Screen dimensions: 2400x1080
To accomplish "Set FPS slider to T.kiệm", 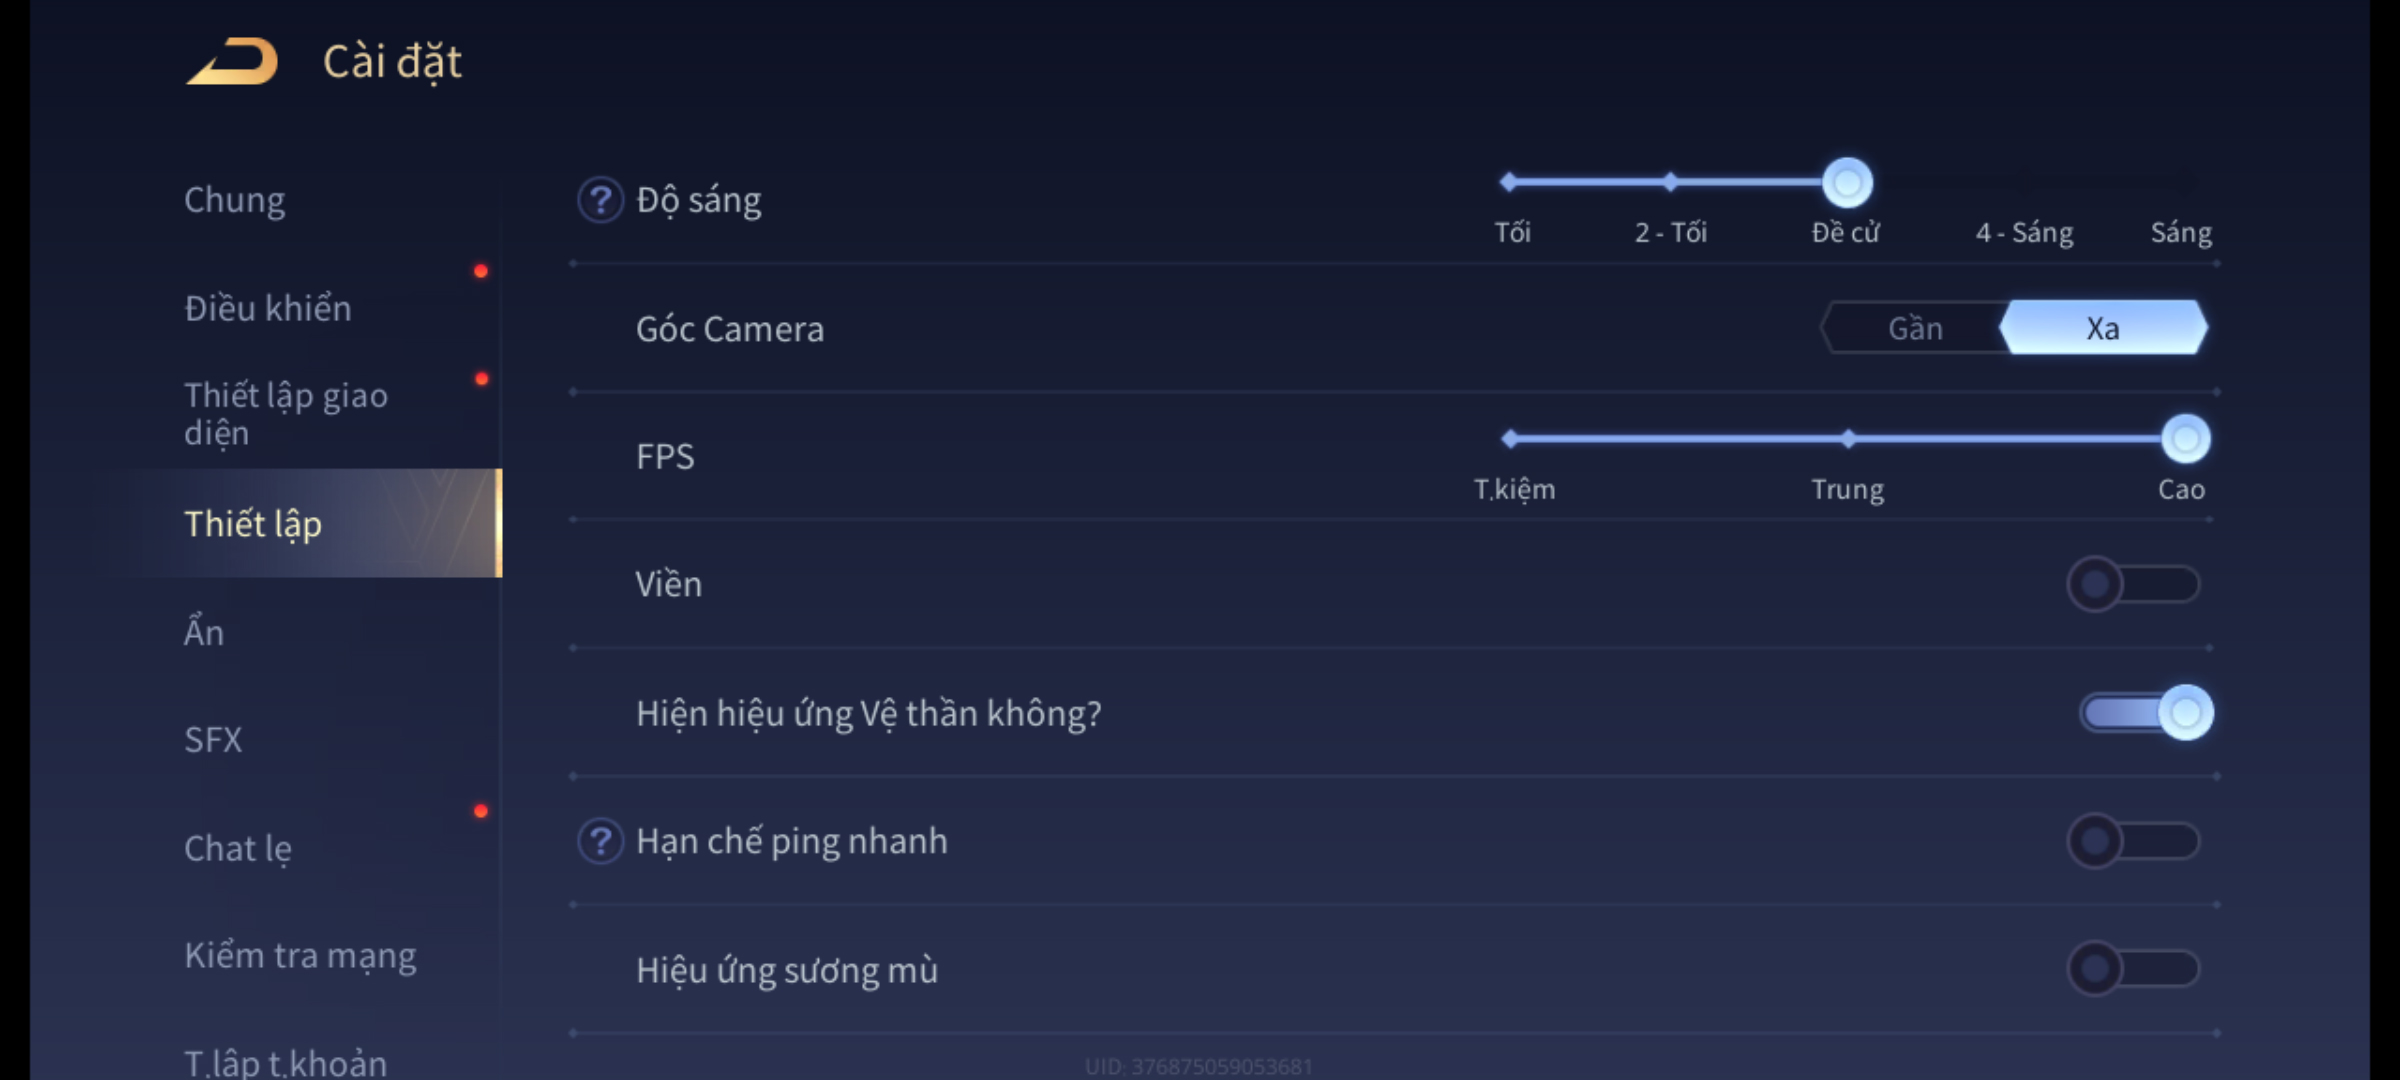I will (x=1511, y=439).
